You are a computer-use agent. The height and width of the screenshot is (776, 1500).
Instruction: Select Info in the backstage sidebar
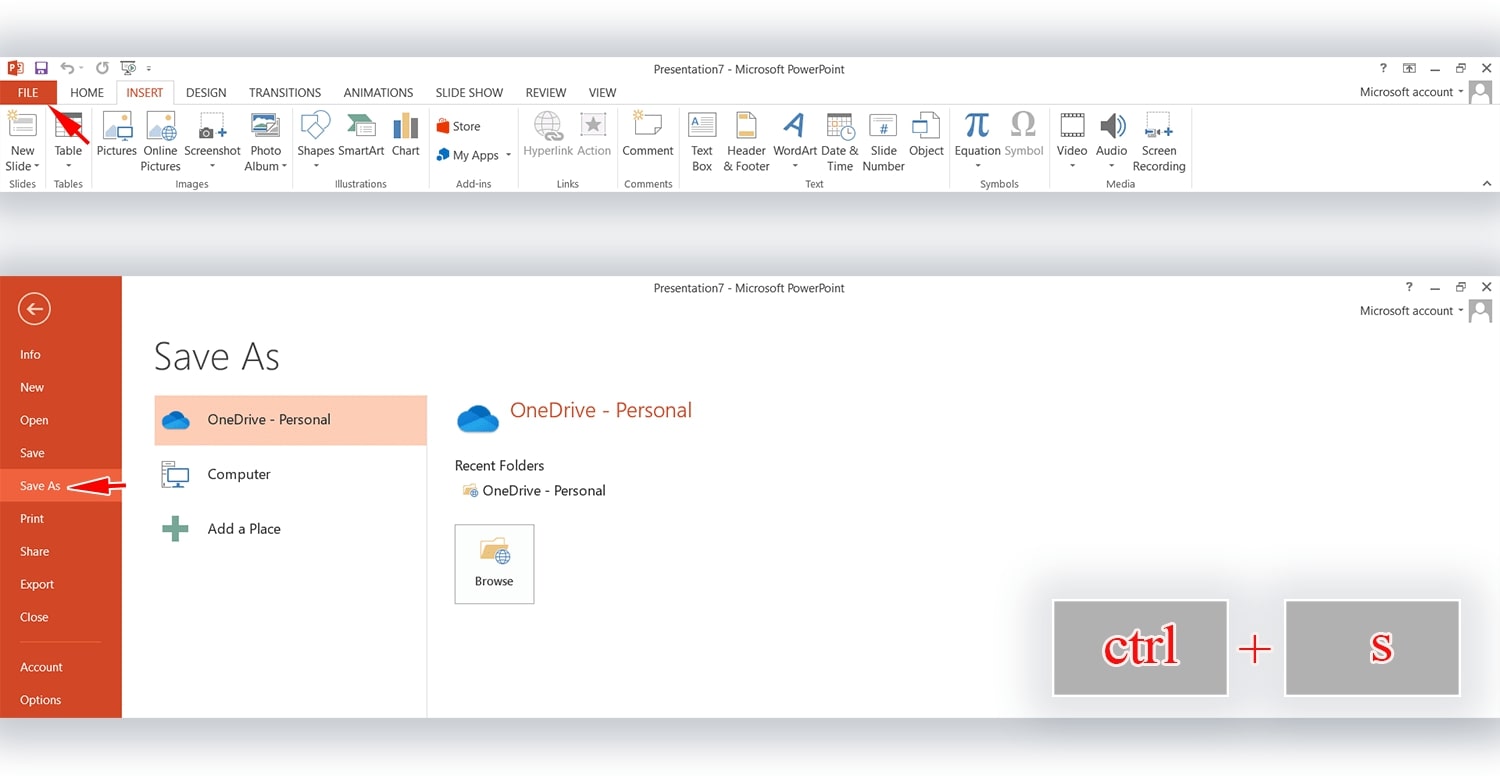click(61, 354)
